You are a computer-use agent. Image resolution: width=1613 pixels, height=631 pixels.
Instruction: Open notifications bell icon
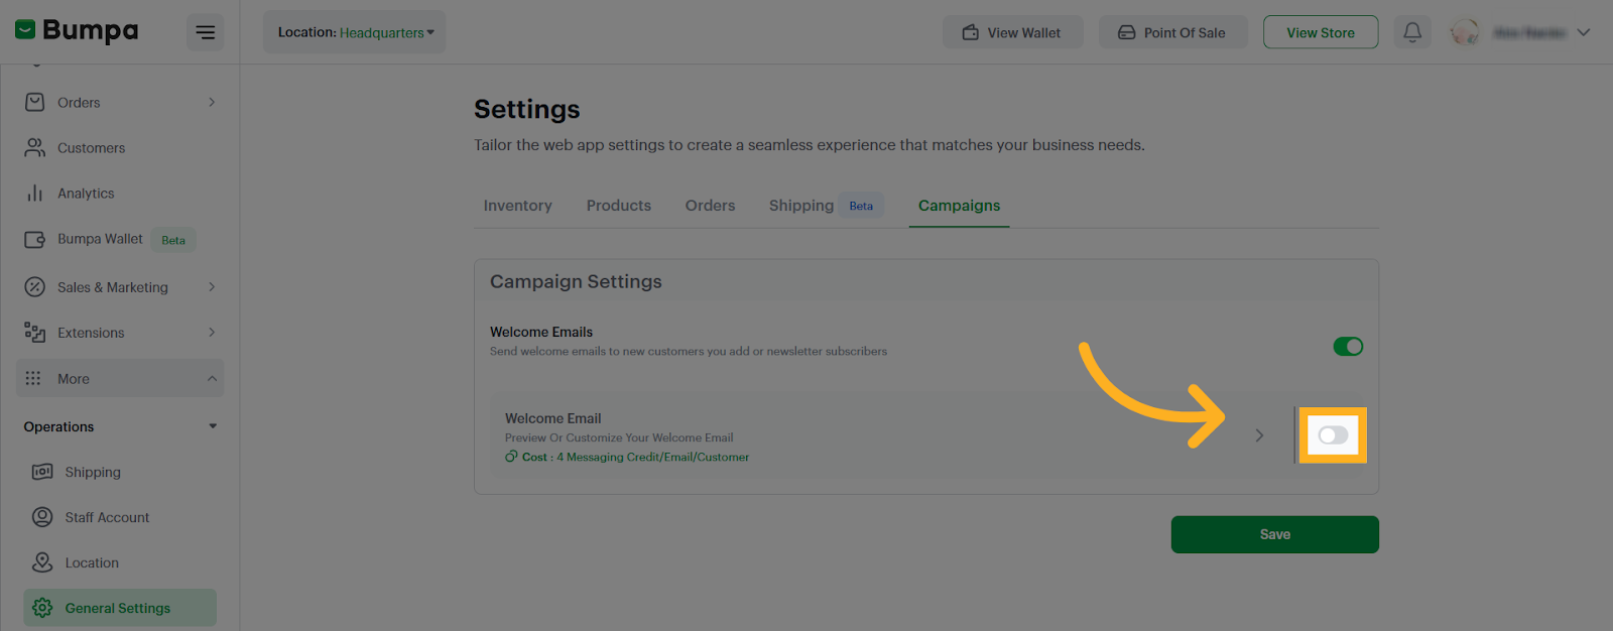click(x=1412, y=32)
